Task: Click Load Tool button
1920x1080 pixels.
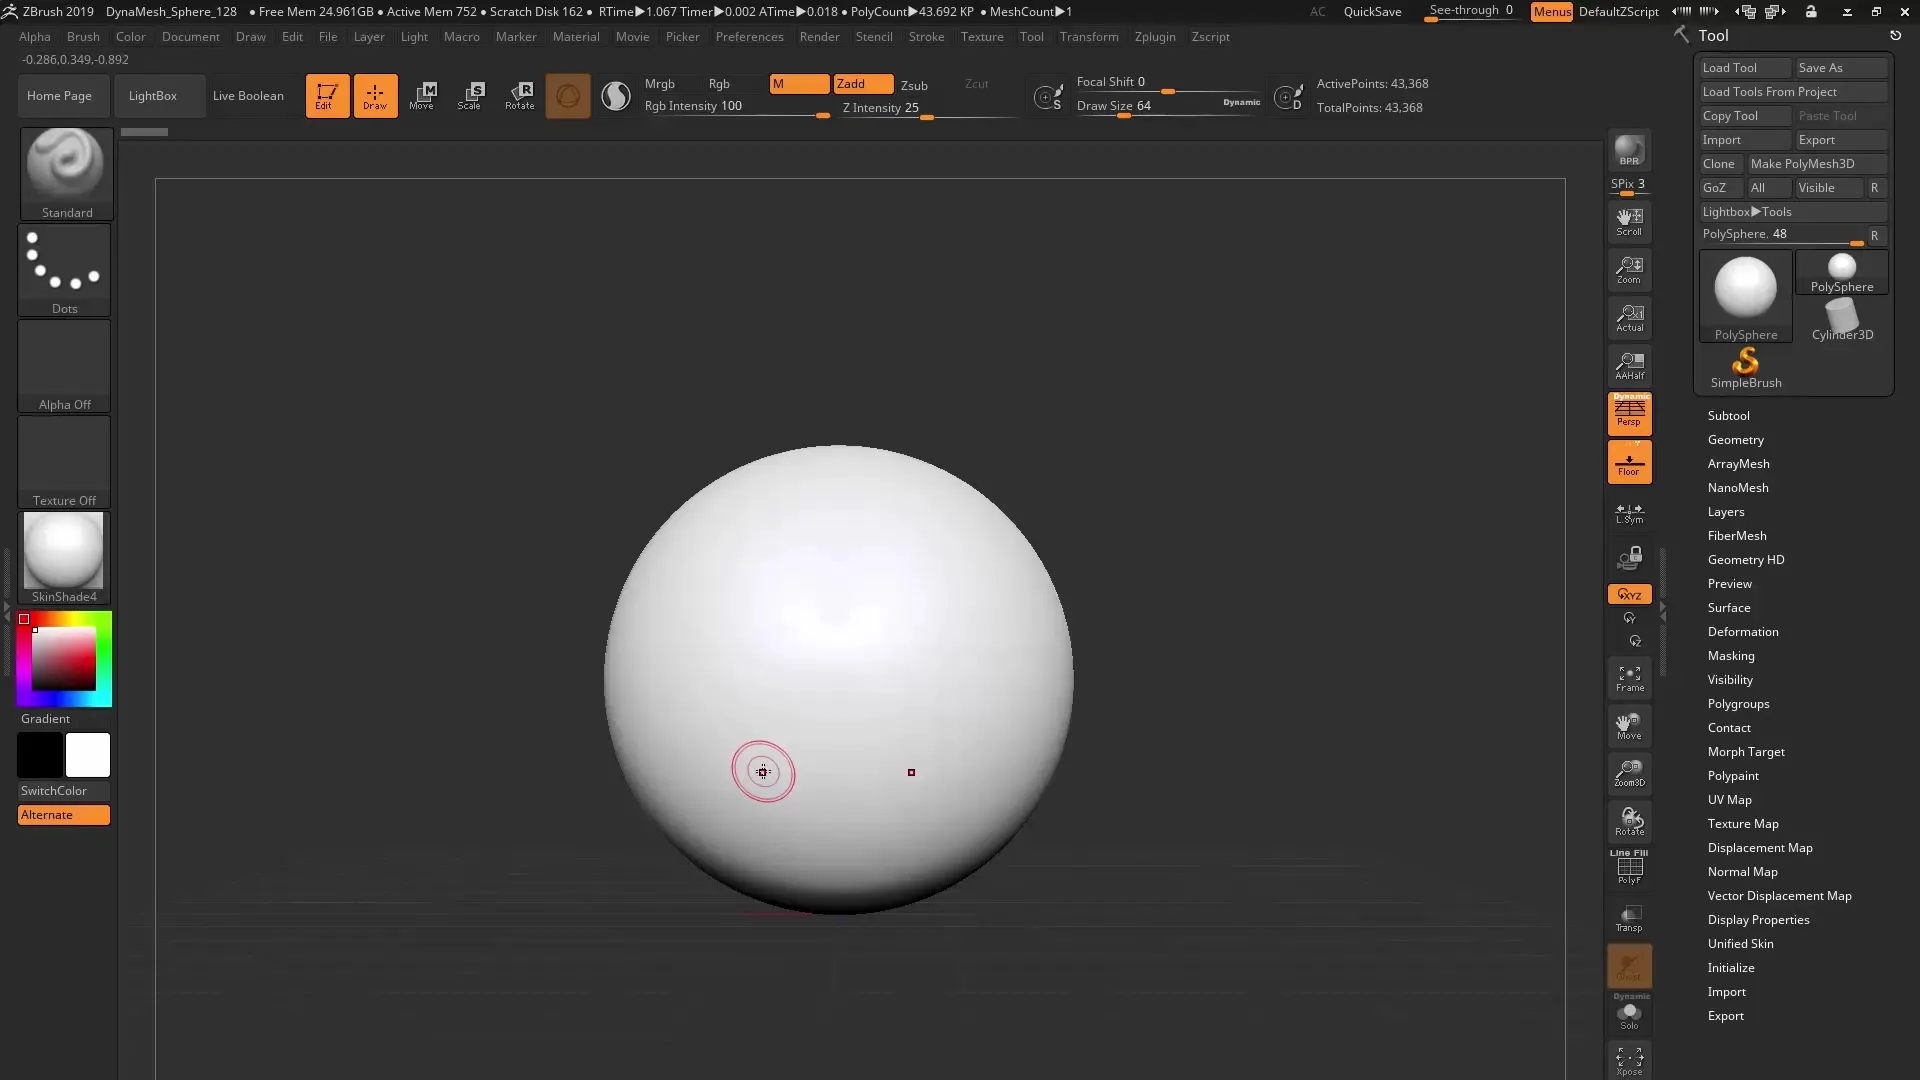Action: [x=1745, y=68]
